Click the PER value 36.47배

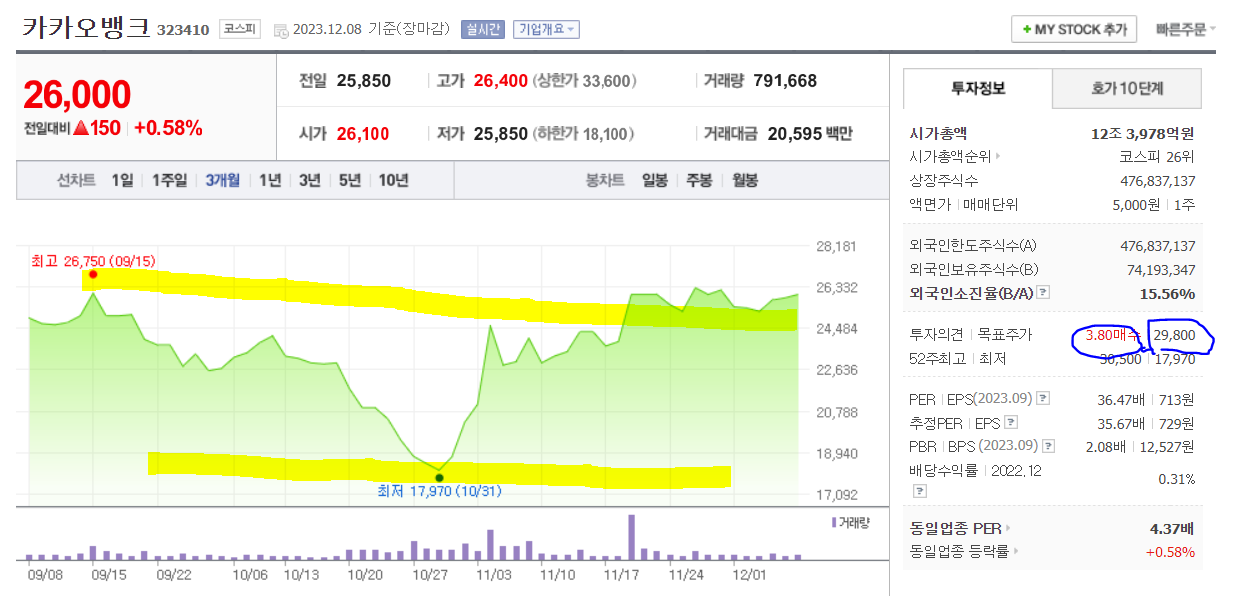1122,399
